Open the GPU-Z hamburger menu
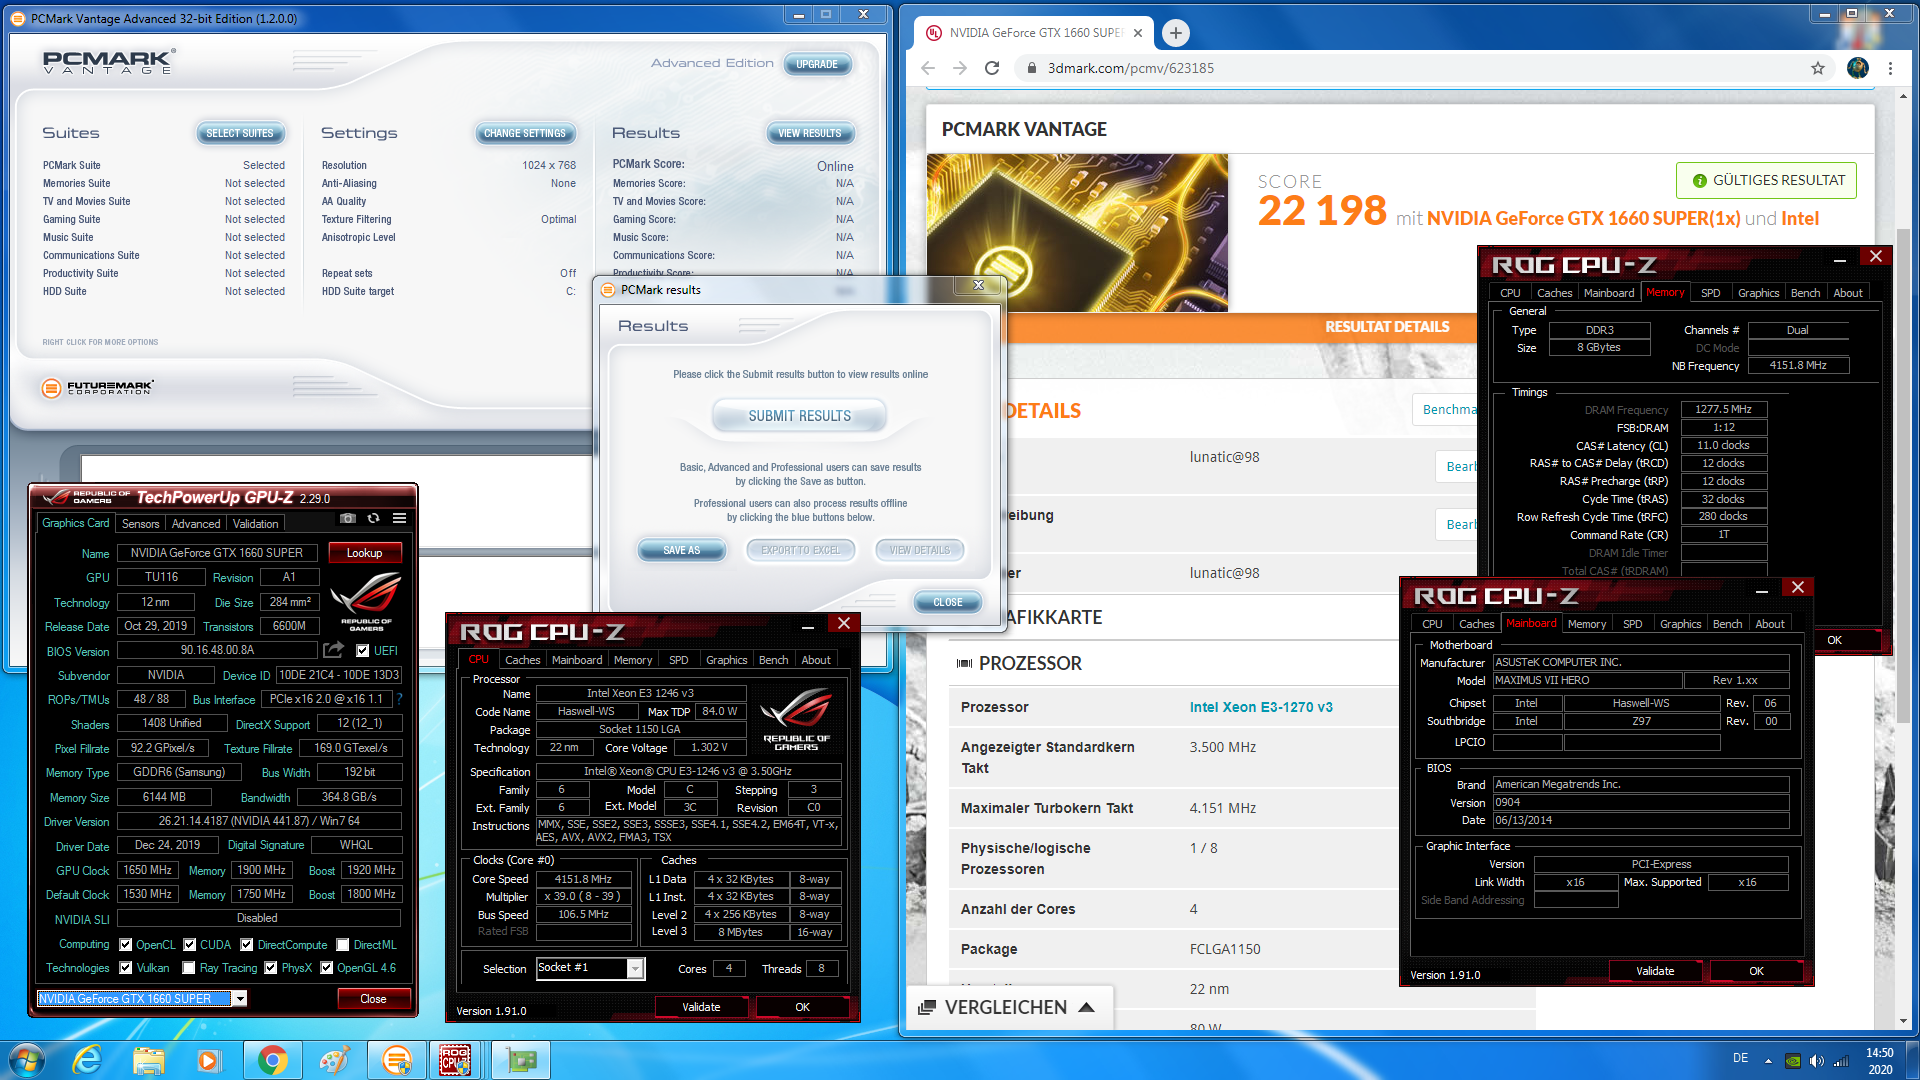The height and width of the screenshot is (1080, 1920). 399,518
